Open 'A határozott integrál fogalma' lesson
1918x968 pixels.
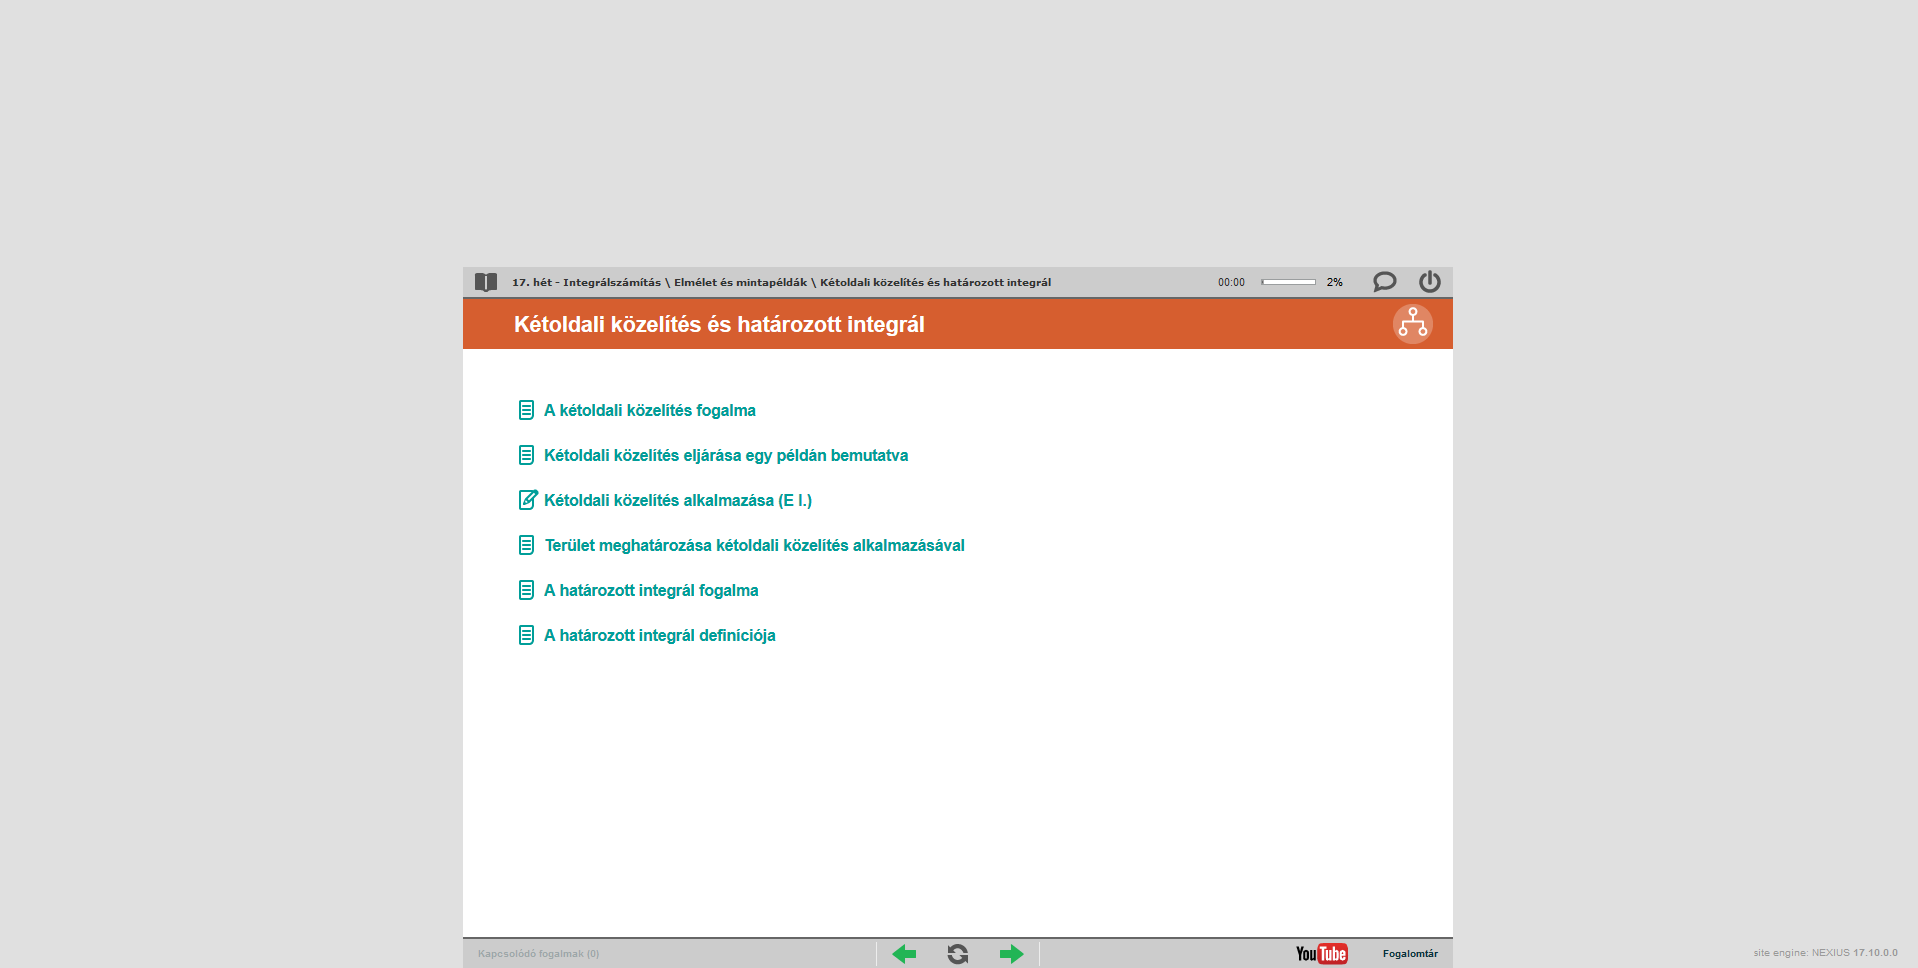650,590
